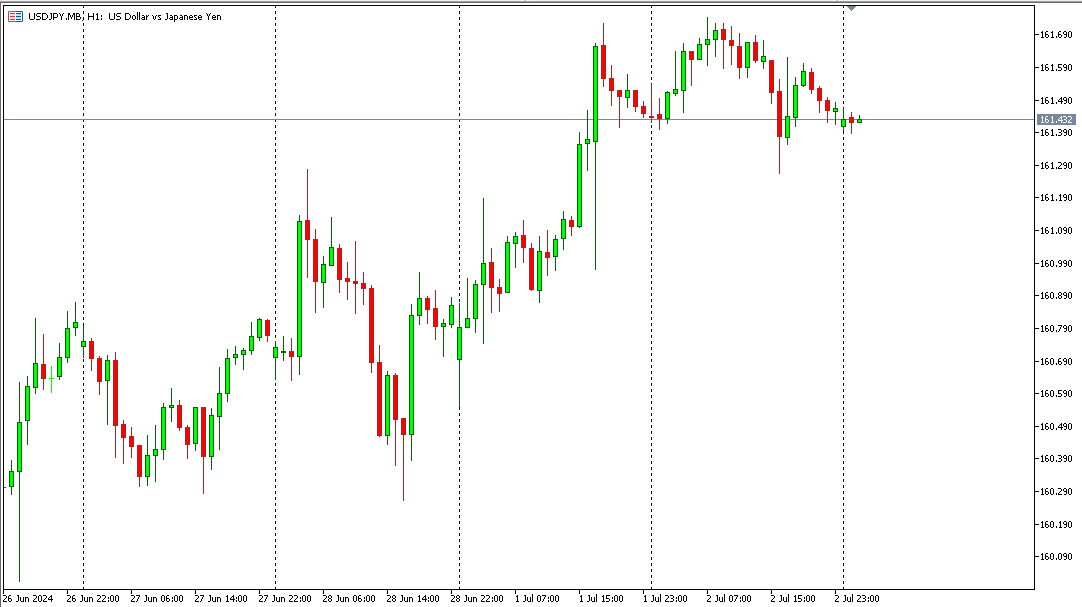
Task: Click the 160.990 price scale label
Action: 1056,263
